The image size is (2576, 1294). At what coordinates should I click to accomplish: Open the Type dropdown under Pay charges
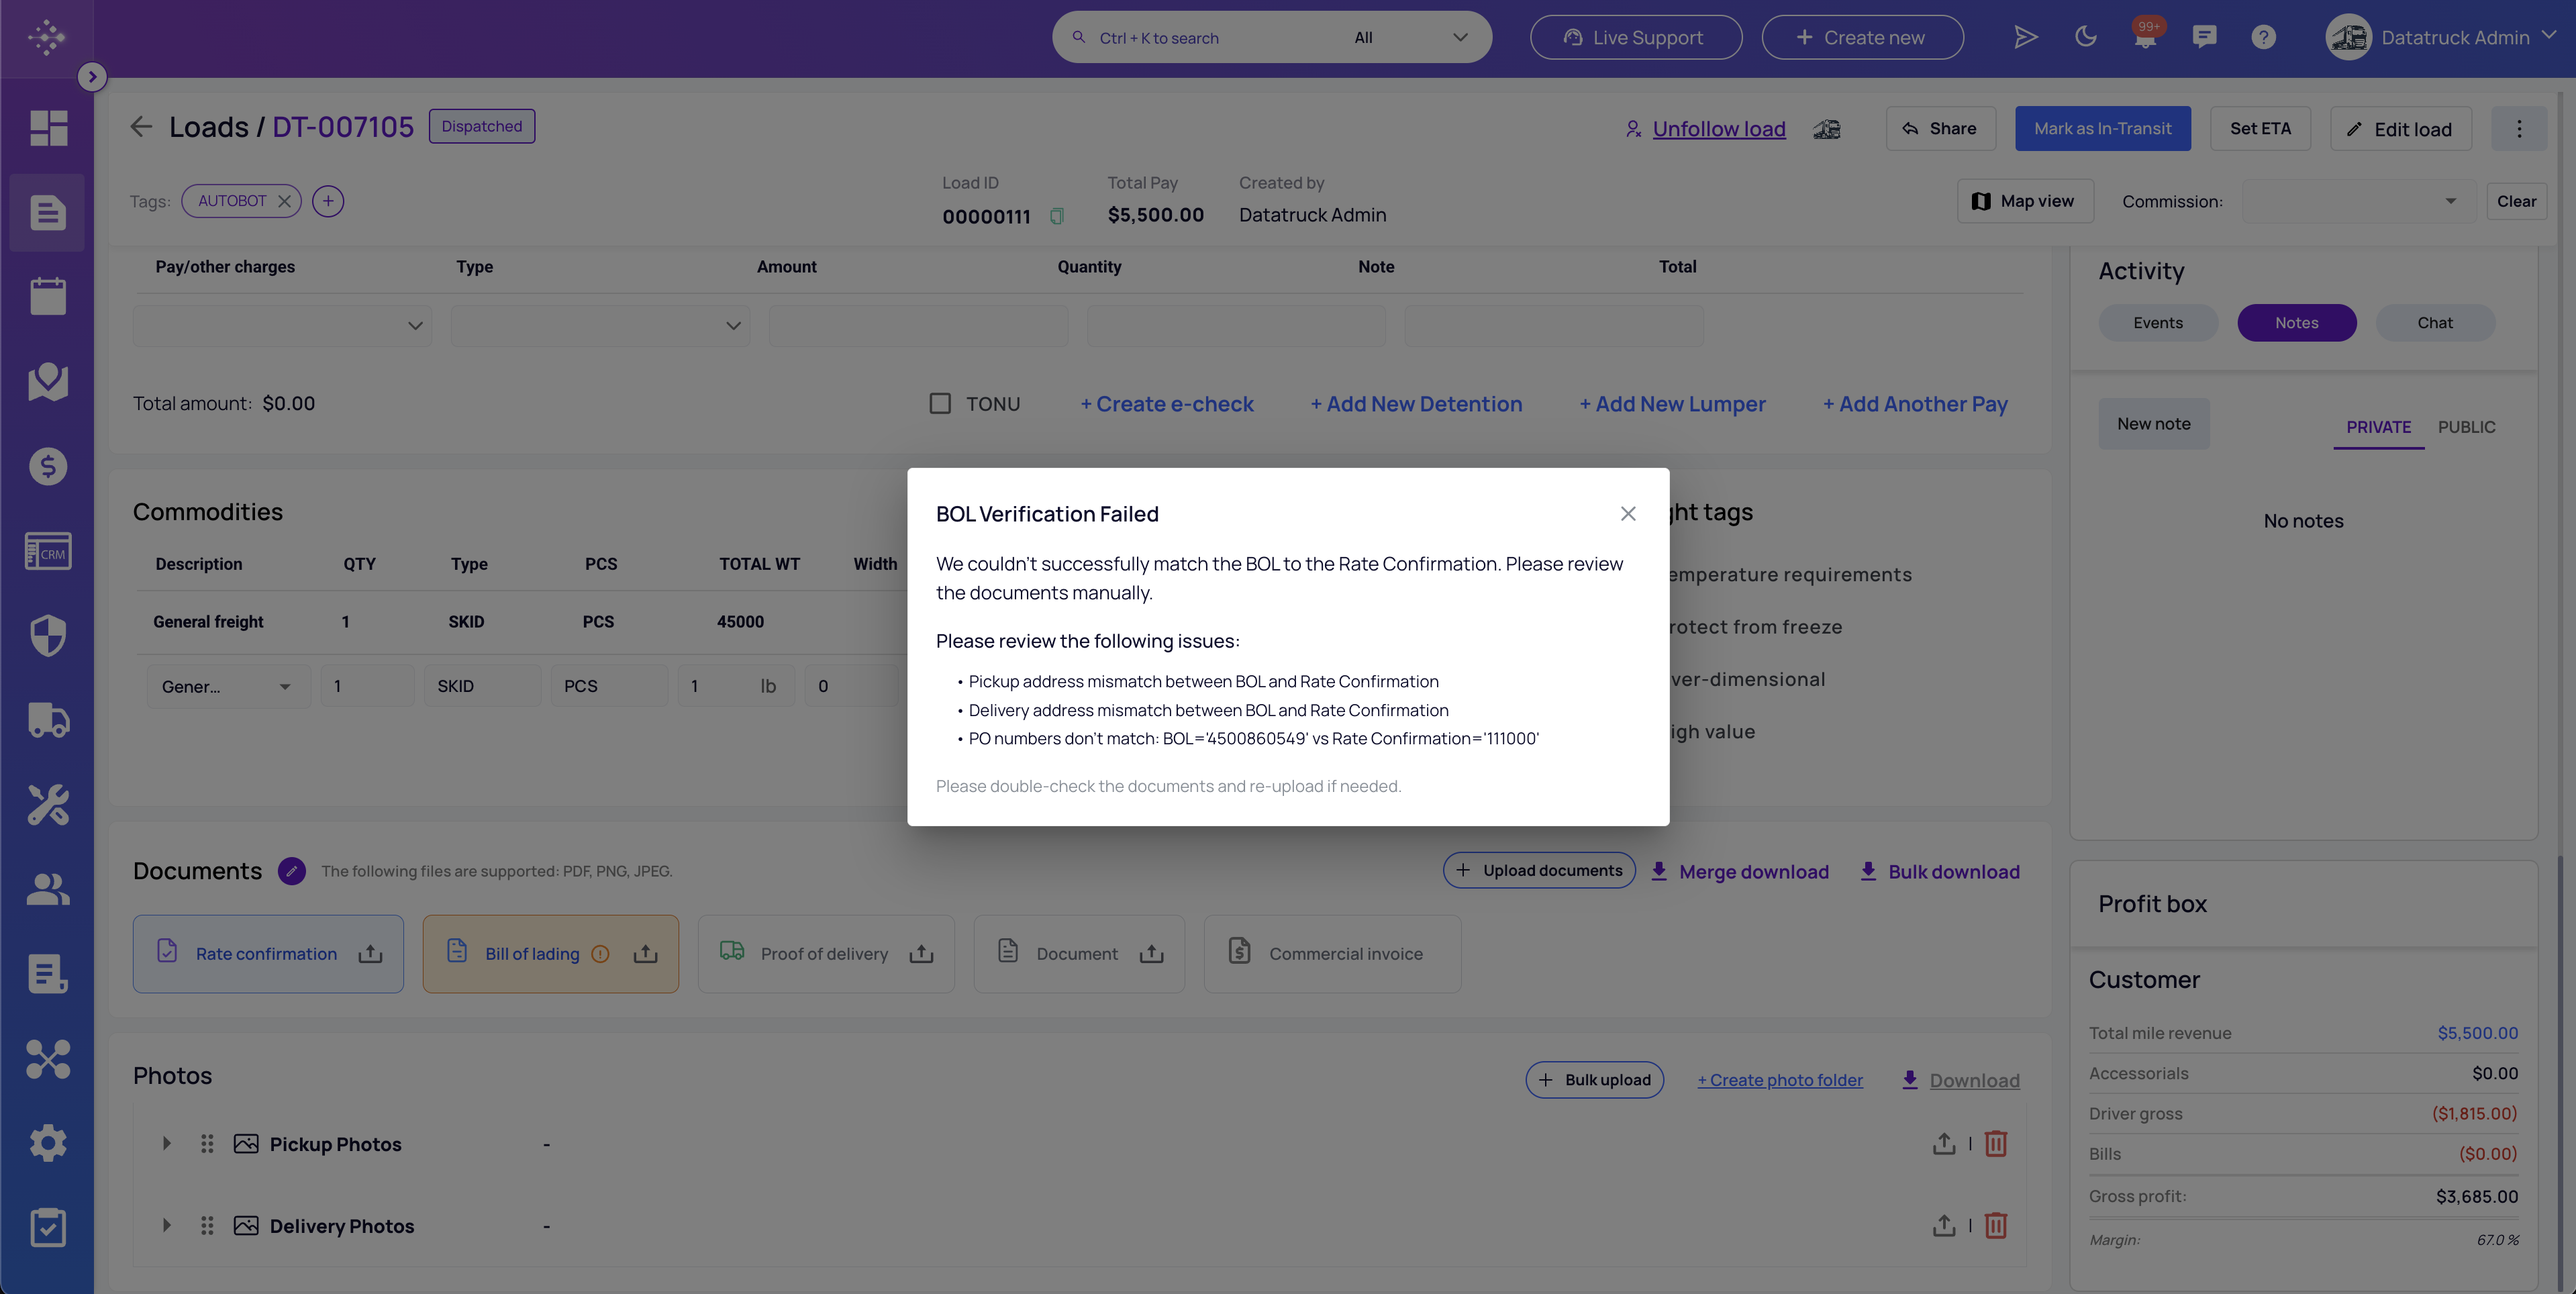[x=599, y=325]
